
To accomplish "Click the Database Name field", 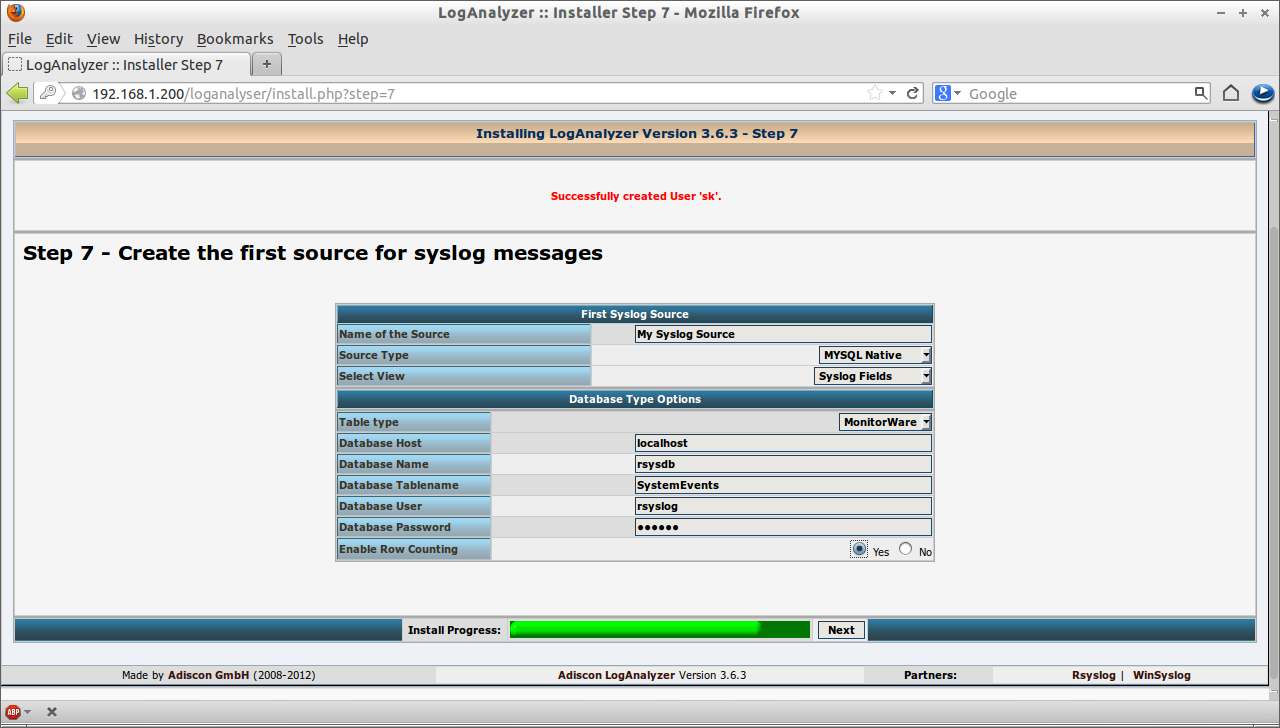I will (783, 464).
